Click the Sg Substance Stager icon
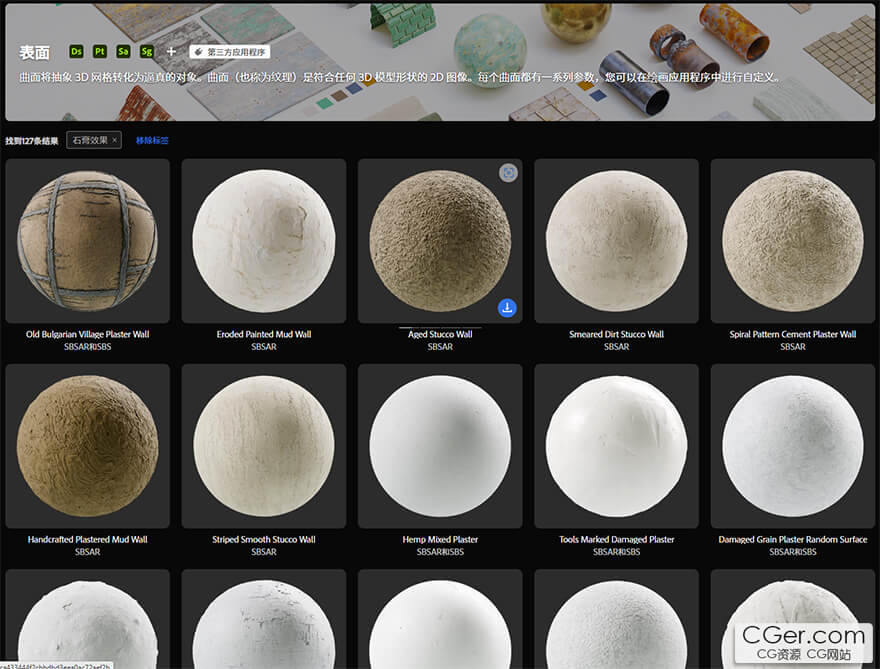 click(x=147, y=52)
